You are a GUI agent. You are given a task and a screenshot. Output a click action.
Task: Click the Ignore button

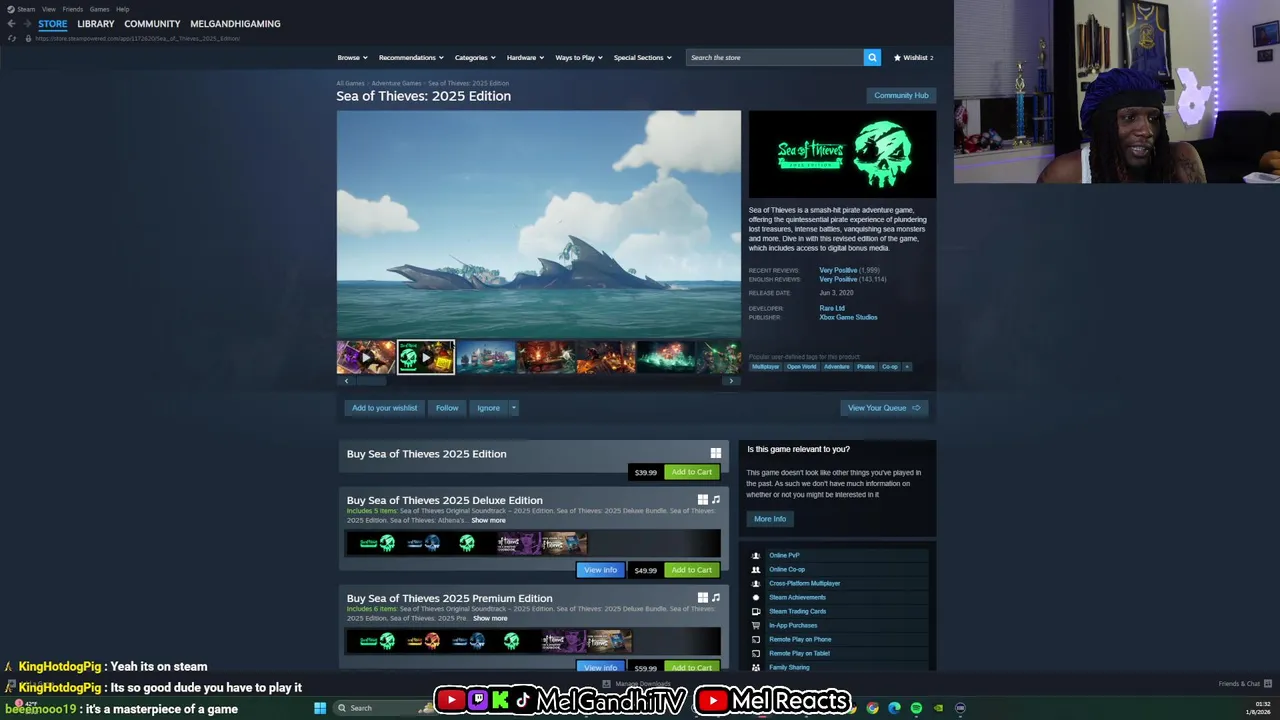pyautogui.click(x=488, y=408)
